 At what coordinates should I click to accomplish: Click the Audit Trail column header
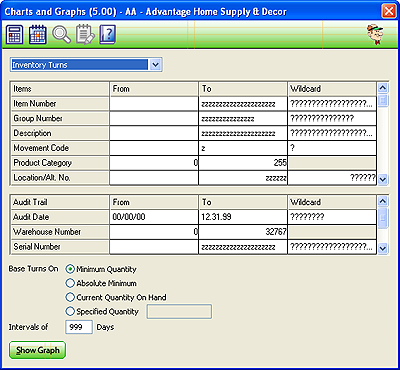pyautogui.click(x=60, y=202)
